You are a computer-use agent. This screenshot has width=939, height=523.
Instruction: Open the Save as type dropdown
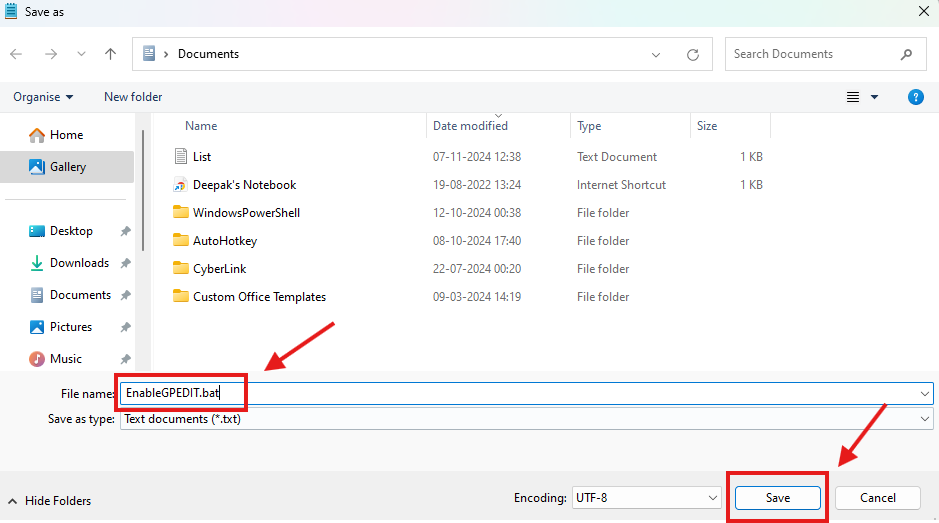click(x=526, y=419)
